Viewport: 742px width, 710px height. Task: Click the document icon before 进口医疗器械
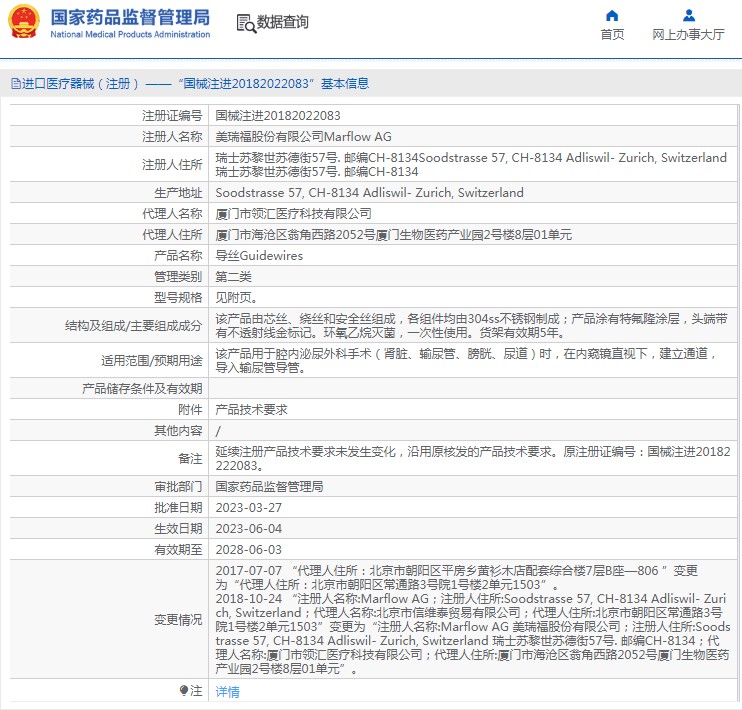[x=16, y=84]
